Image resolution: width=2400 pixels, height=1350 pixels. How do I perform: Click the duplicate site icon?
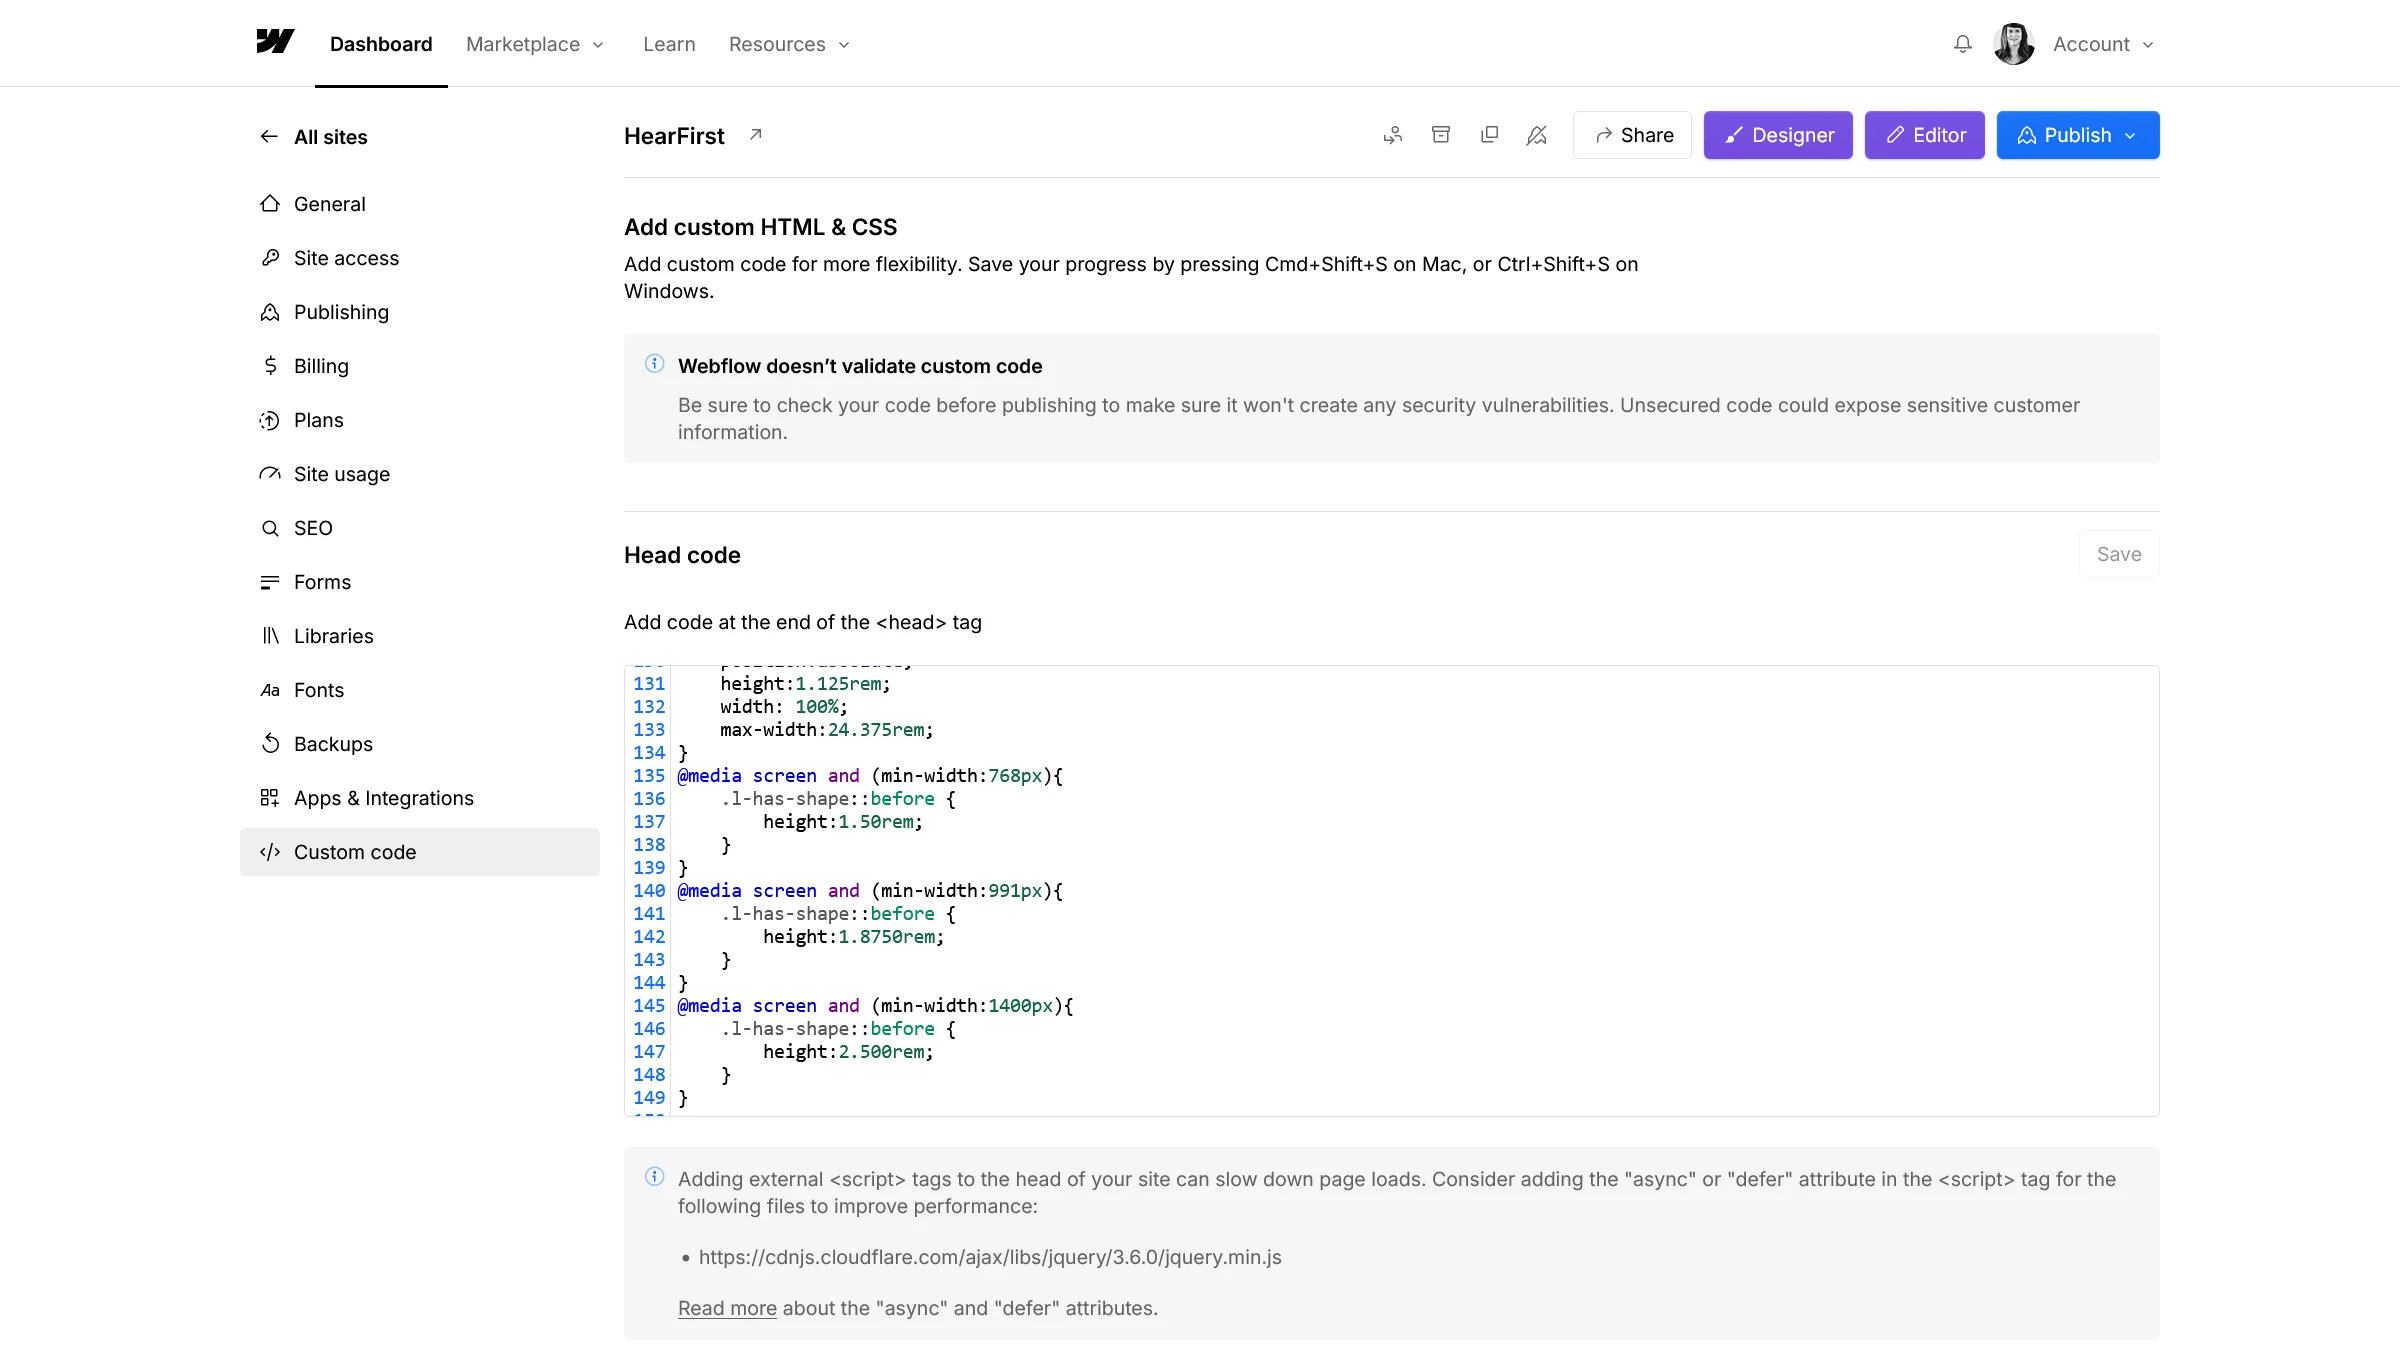1489,135
